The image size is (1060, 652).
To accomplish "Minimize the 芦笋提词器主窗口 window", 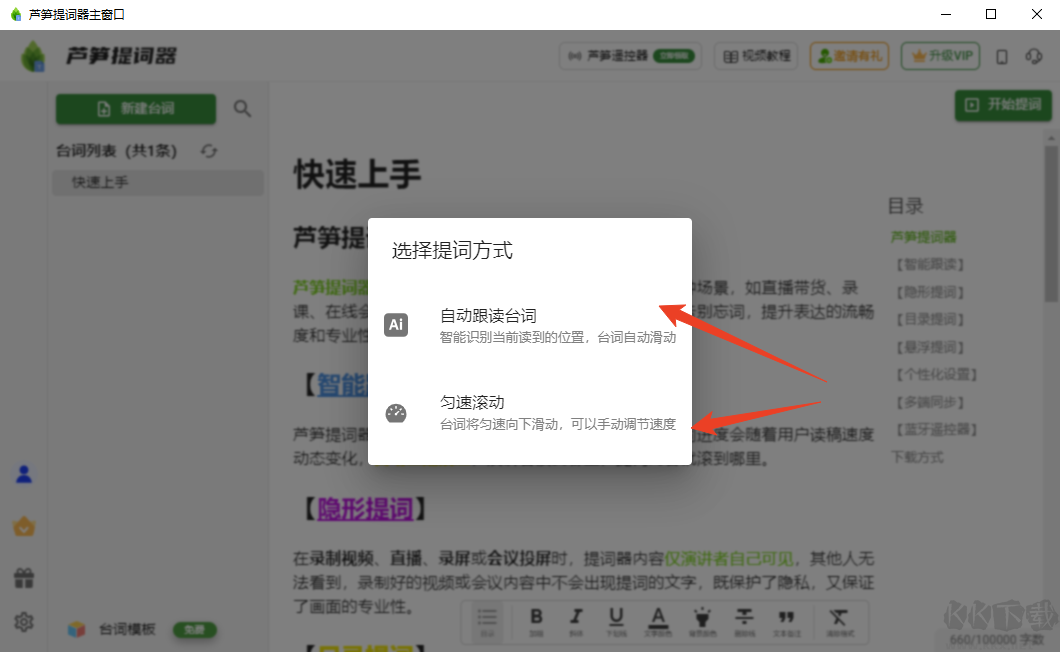I will pyautogui.click(x=946, y=14).
